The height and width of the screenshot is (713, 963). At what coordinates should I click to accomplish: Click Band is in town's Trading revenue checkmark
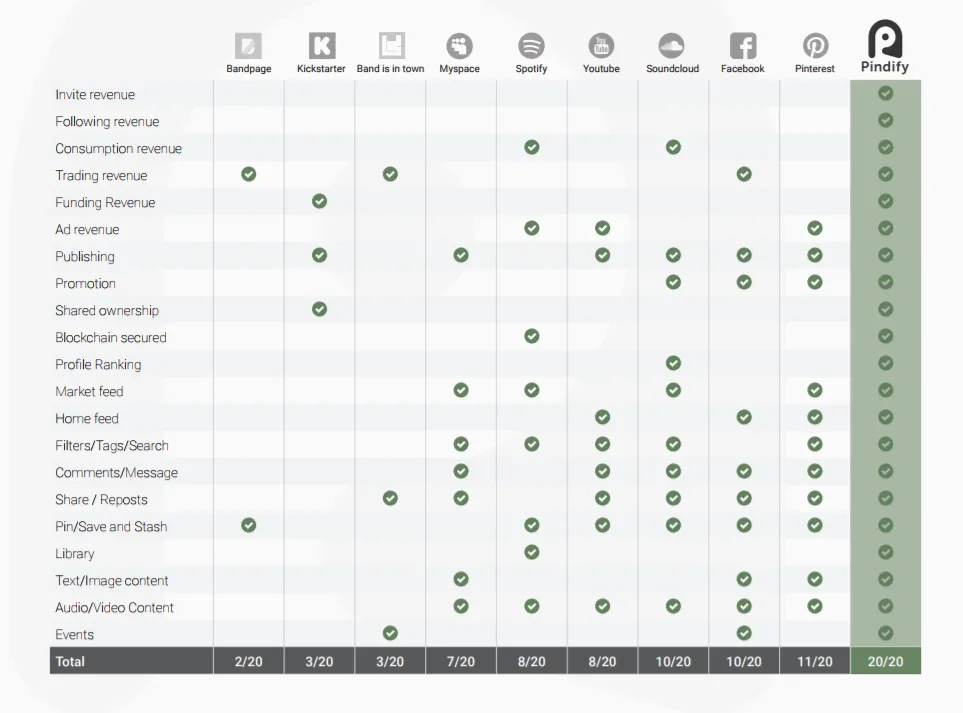coord(390,174)
